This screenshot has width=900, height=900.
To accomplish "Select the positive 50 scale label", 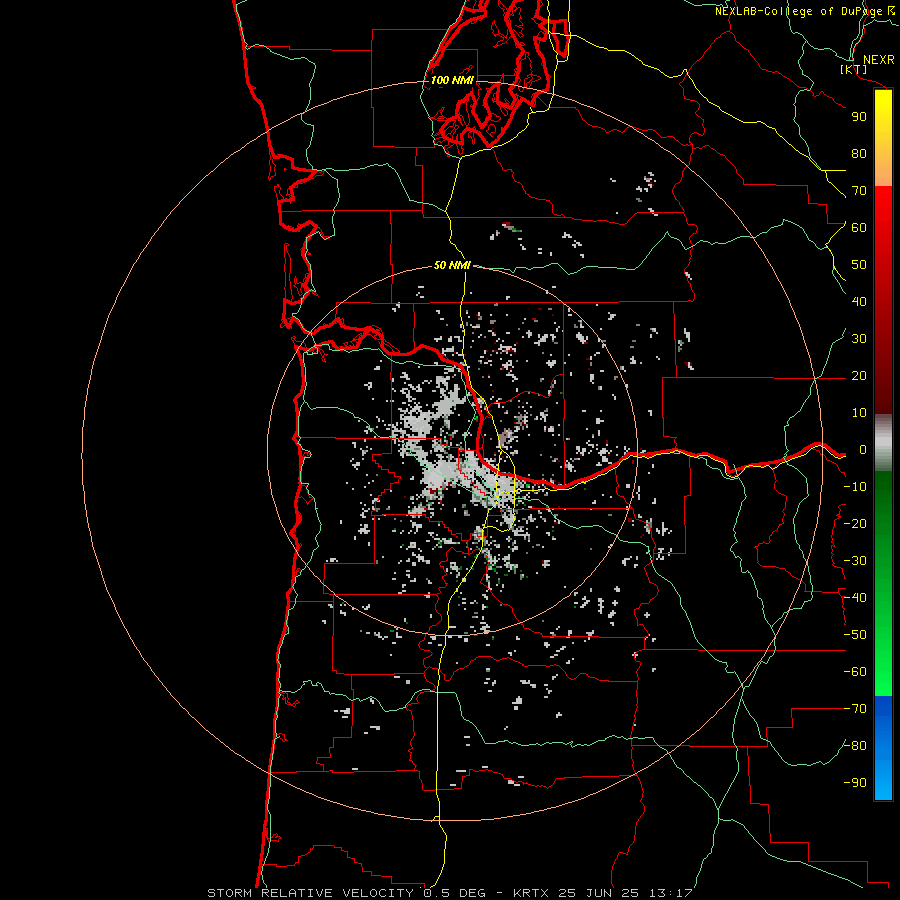I will pos(859,265).
